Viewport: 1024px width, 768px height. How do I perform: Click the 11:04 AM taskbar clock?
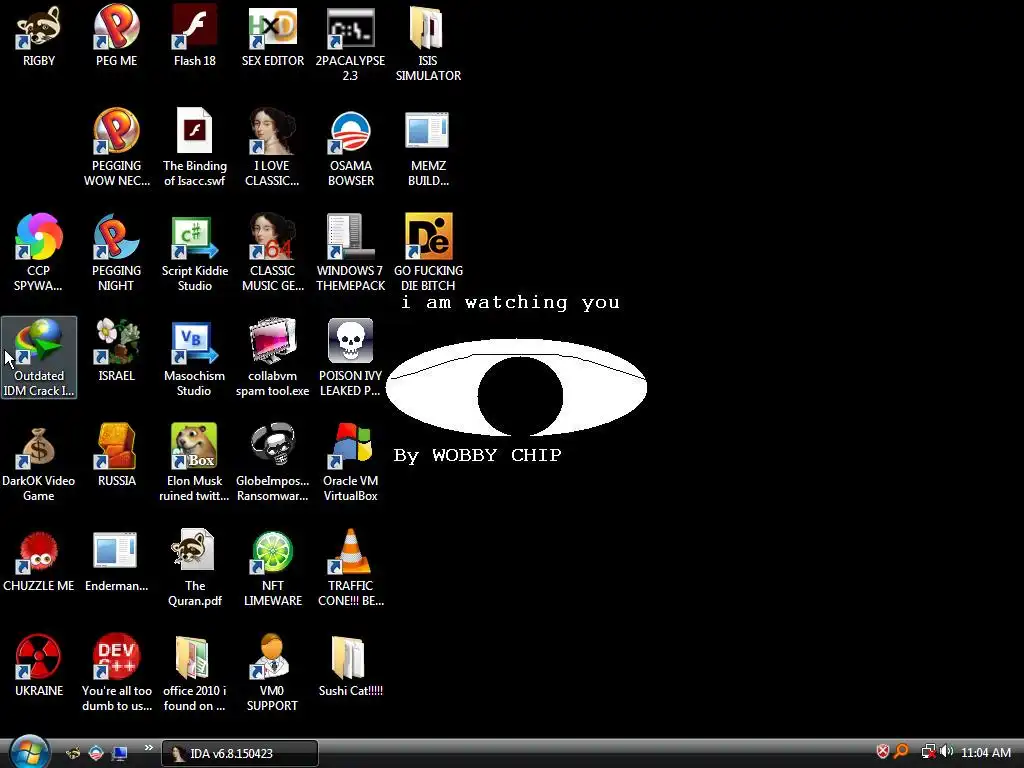pyautogui.click(x=986, y=753)
